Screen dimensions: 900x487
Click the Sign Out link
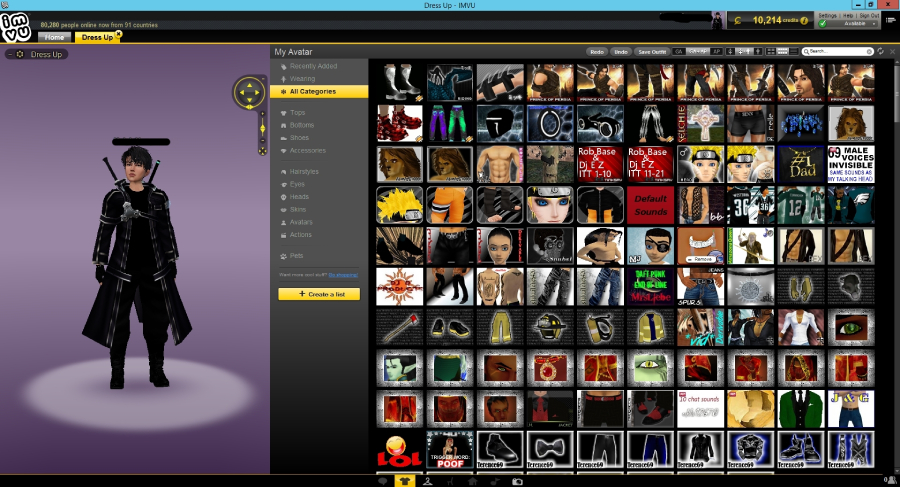869,16
